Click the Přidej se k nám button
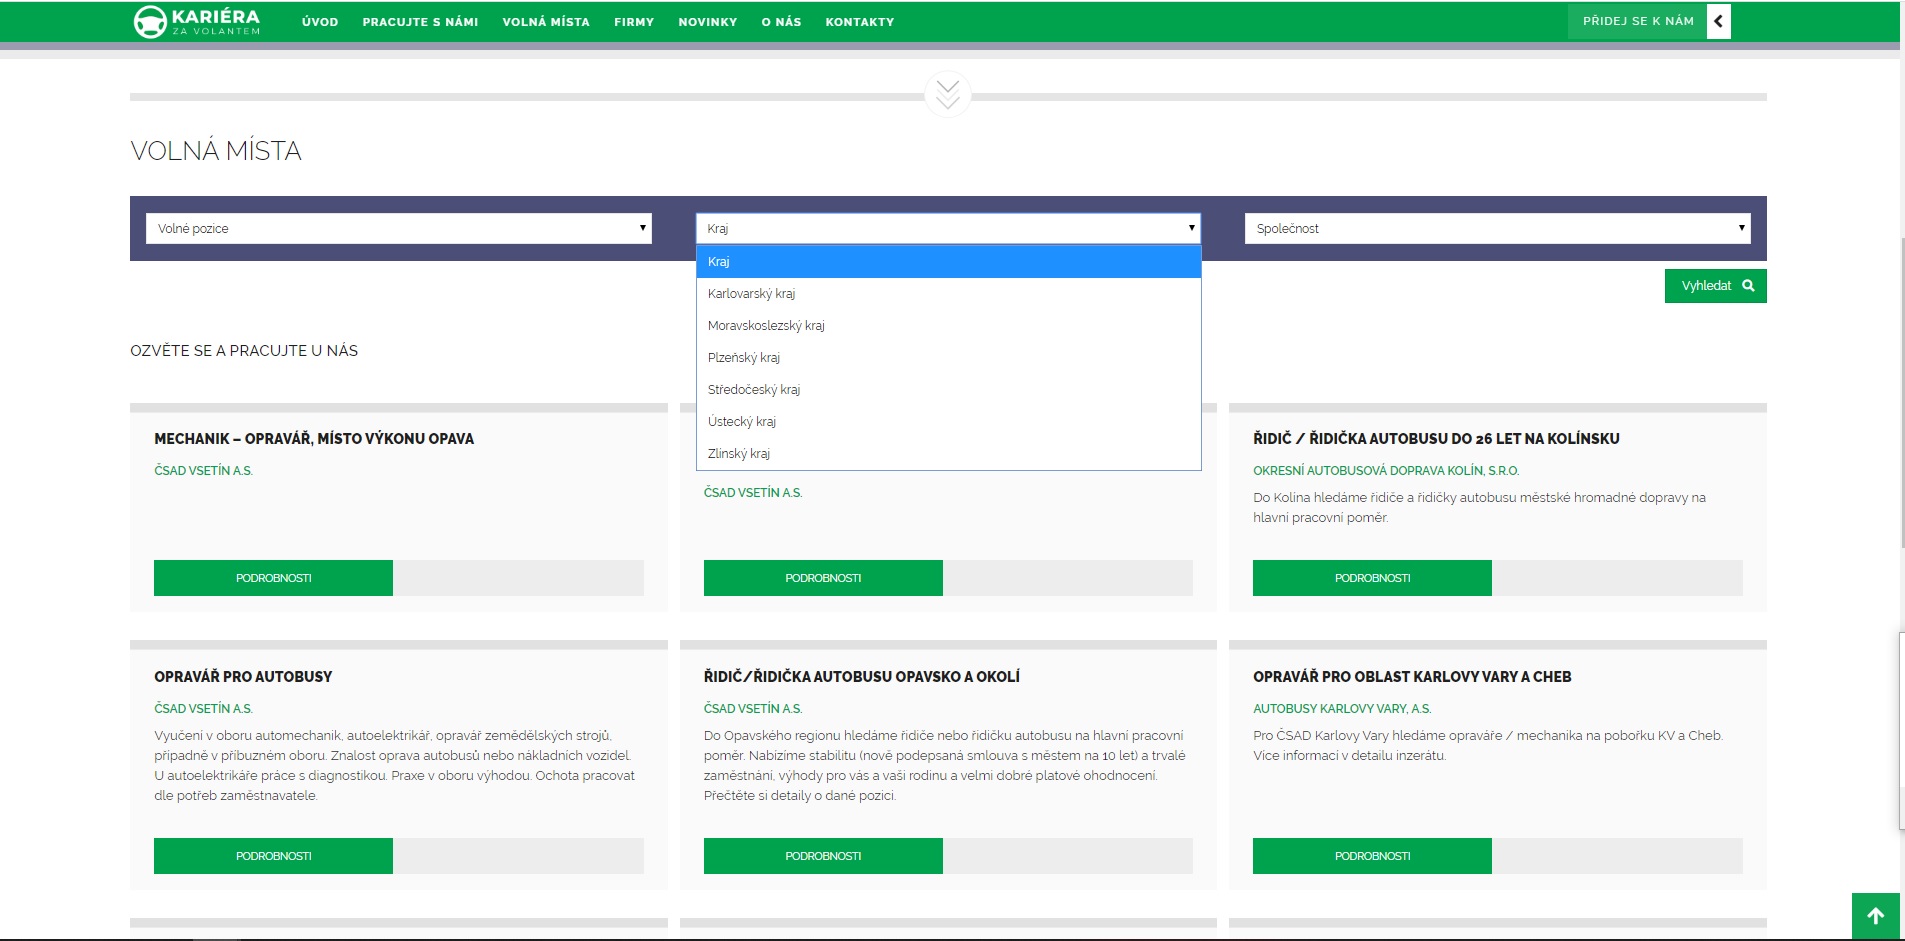Image resolution: width=1905 pixels, height=941 pixels. tap(1637, 21)
